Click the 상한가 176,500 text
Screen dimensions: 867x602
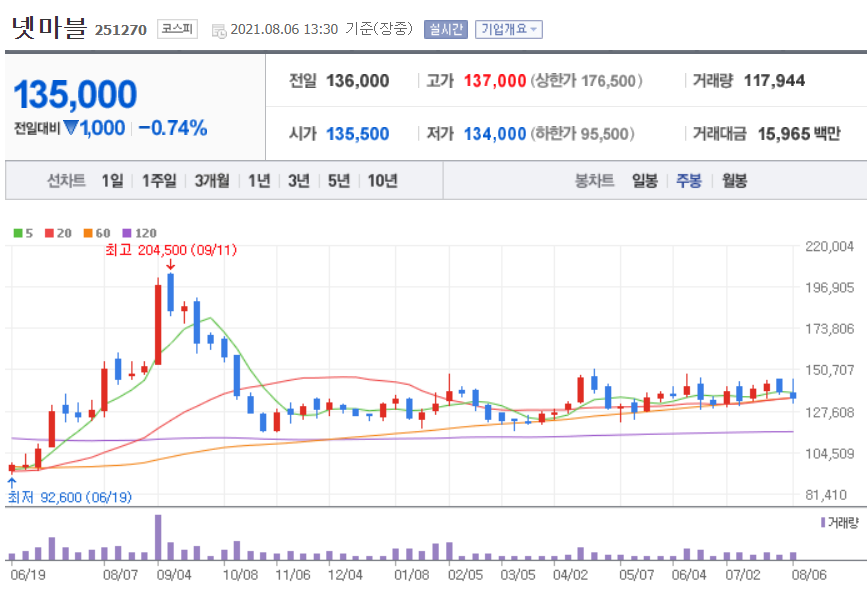click(587, 81)
